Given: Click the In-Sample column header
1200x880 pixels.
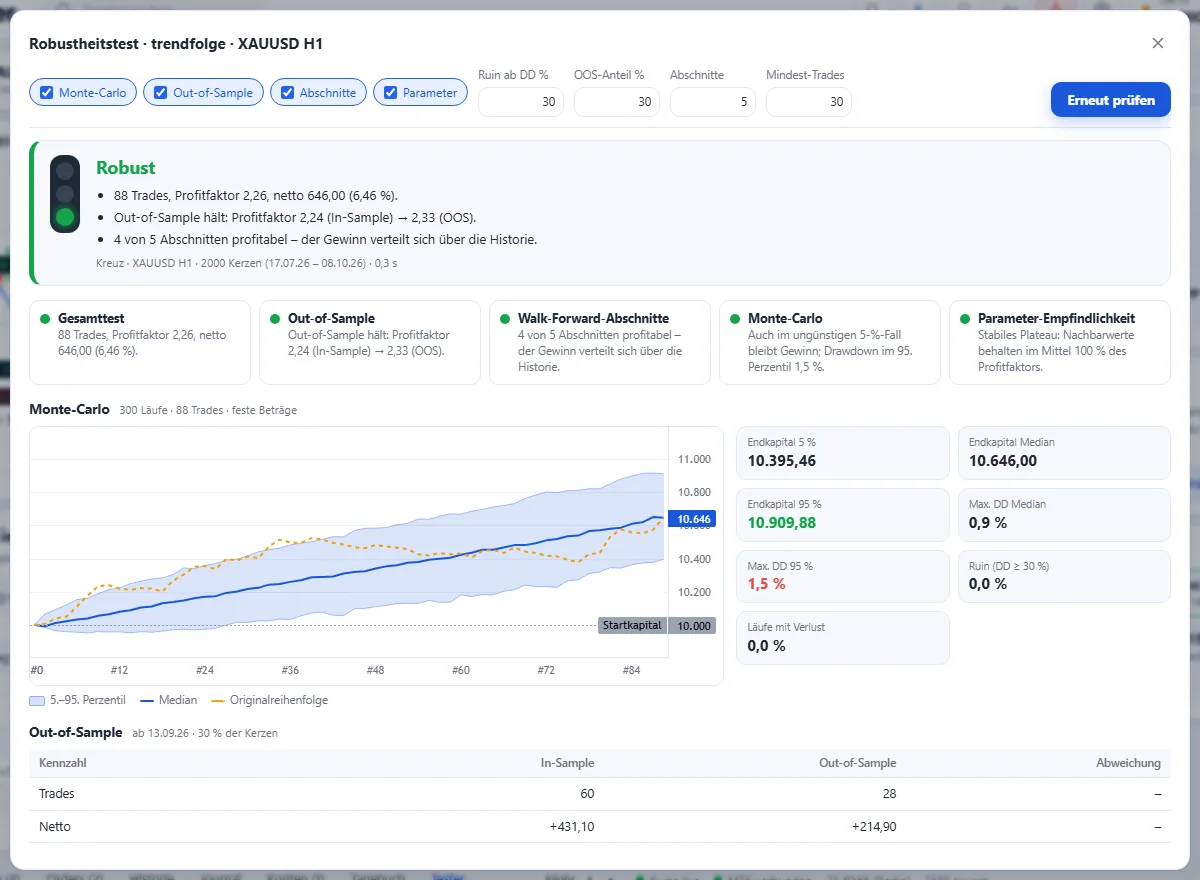Looking at the screenshot, I should (567, 763).
